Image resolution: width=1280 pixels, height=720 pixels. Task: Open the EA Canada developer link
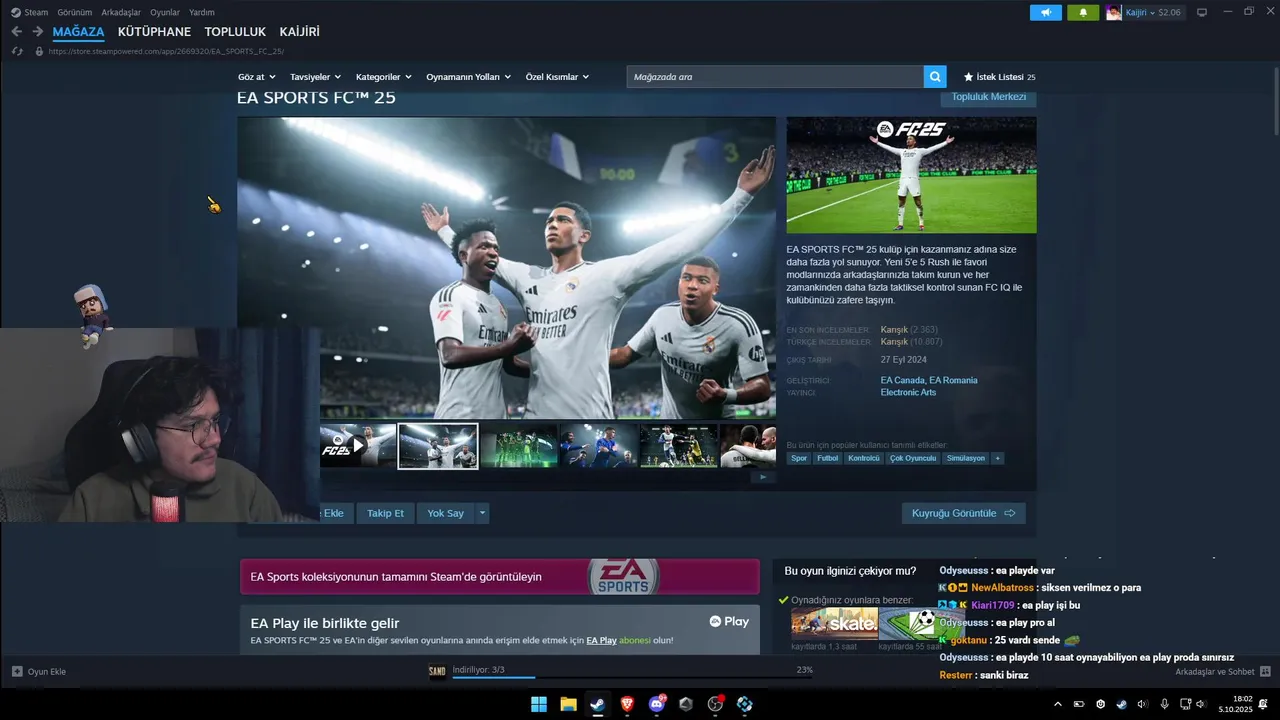(902, 380)
